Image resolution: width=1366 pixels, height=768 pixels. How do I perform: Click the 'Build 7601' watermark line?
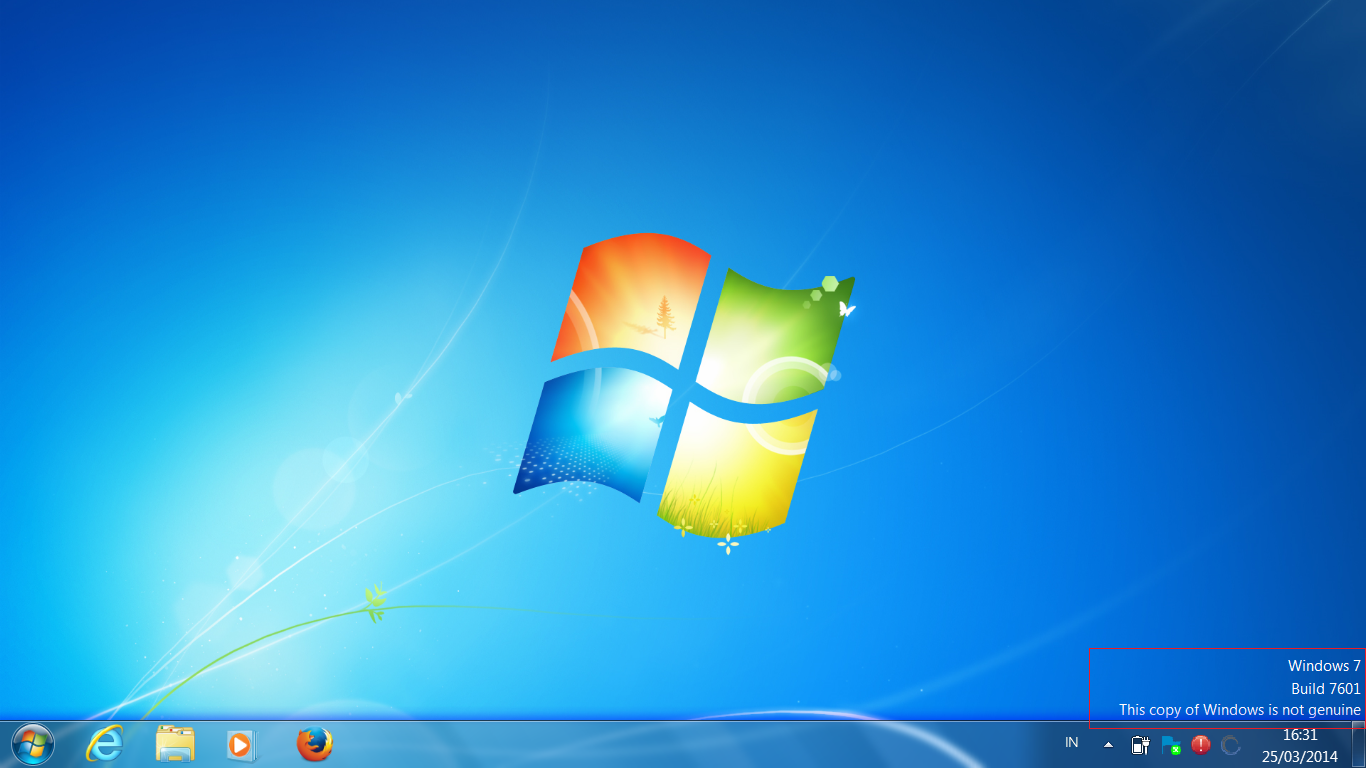[x=1328, y=688]
